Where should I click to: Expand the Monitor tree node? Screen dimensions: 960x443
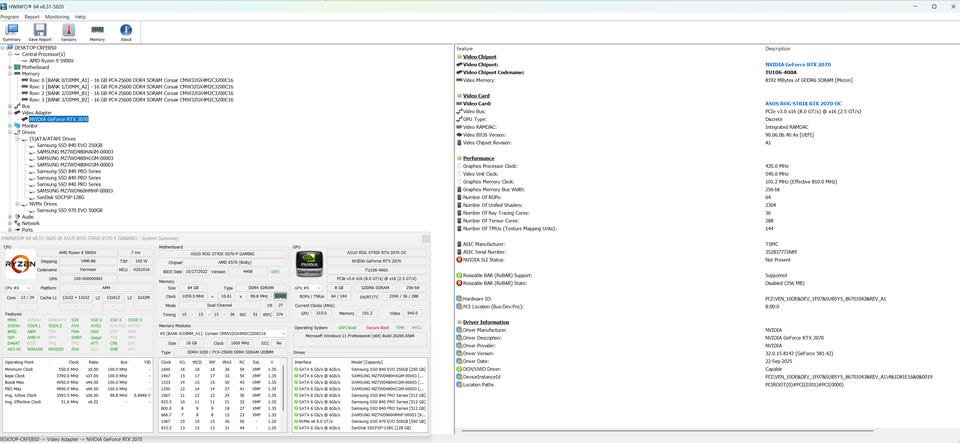(x=10, y=125)
